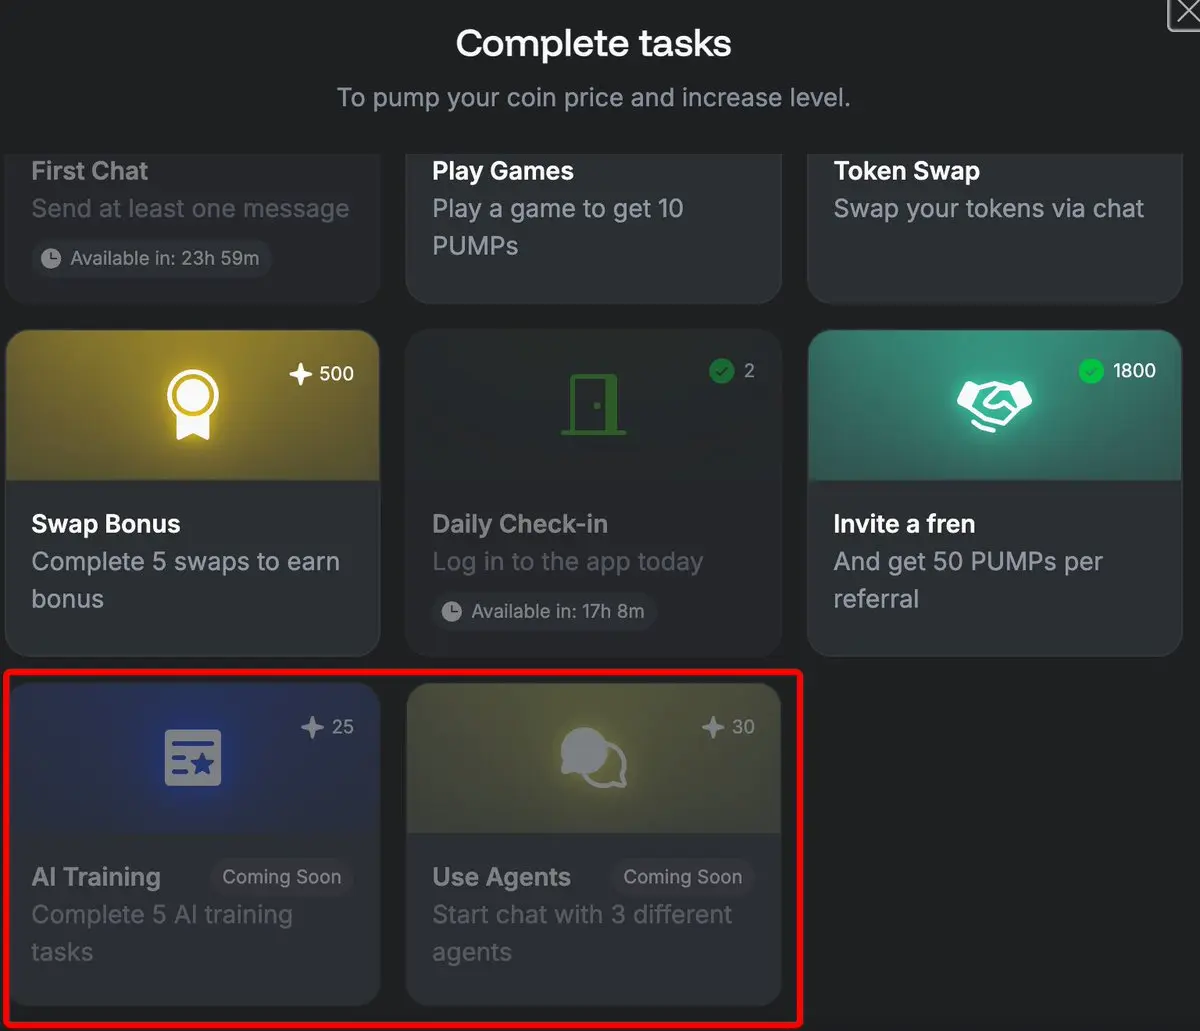Click the handshake icon on Invite a fren
Viewport: 1200px width, 1031px height.
pyautogui.click(x=993, y=404)
